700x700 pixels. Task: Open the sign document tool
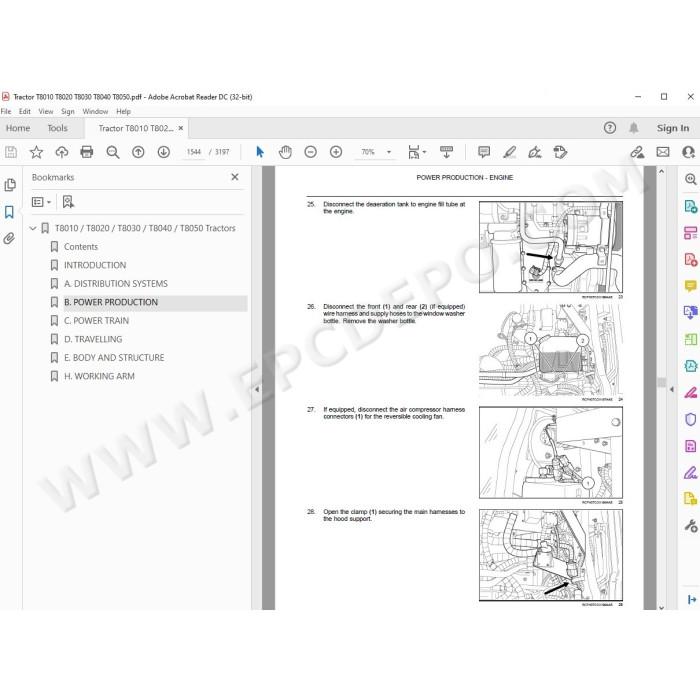535,152
